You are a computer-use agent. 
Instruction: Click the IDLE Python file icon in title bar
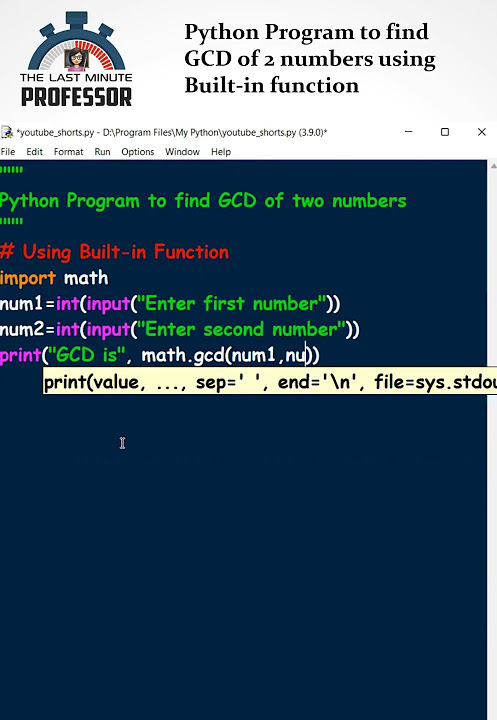pyautogui.click(x=6, y=132)
